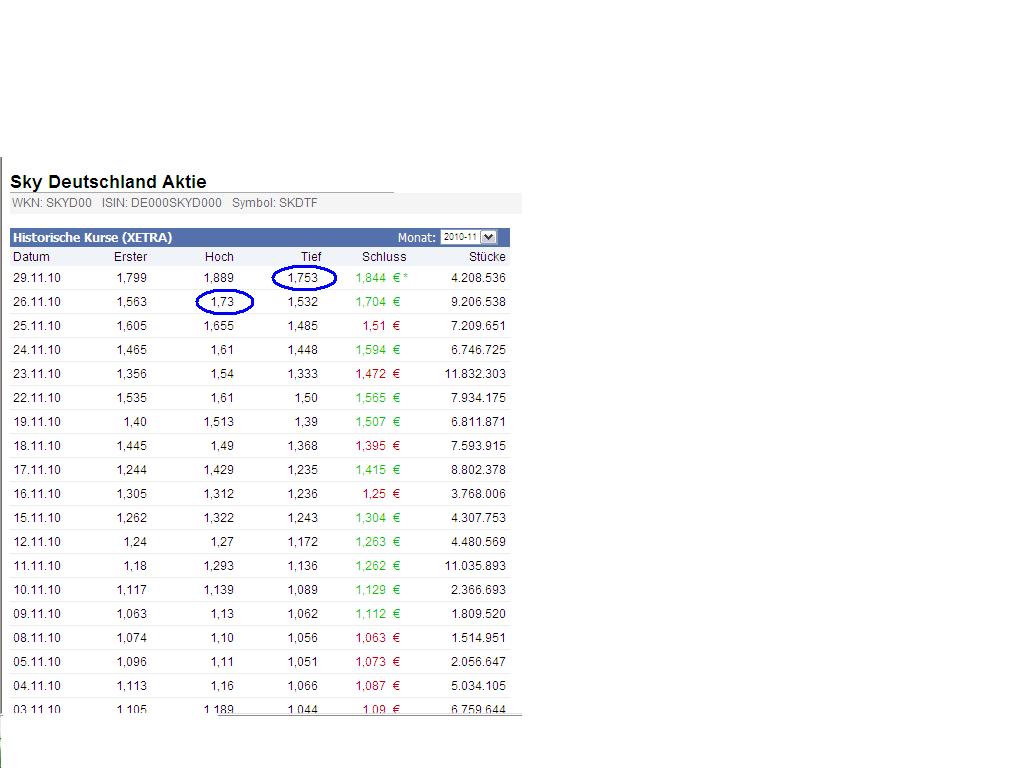Image resolution: width=1024 pixels, height=768 pixels.
Task: Click the Symbol SKDTF text
Action: click(275, 203)
